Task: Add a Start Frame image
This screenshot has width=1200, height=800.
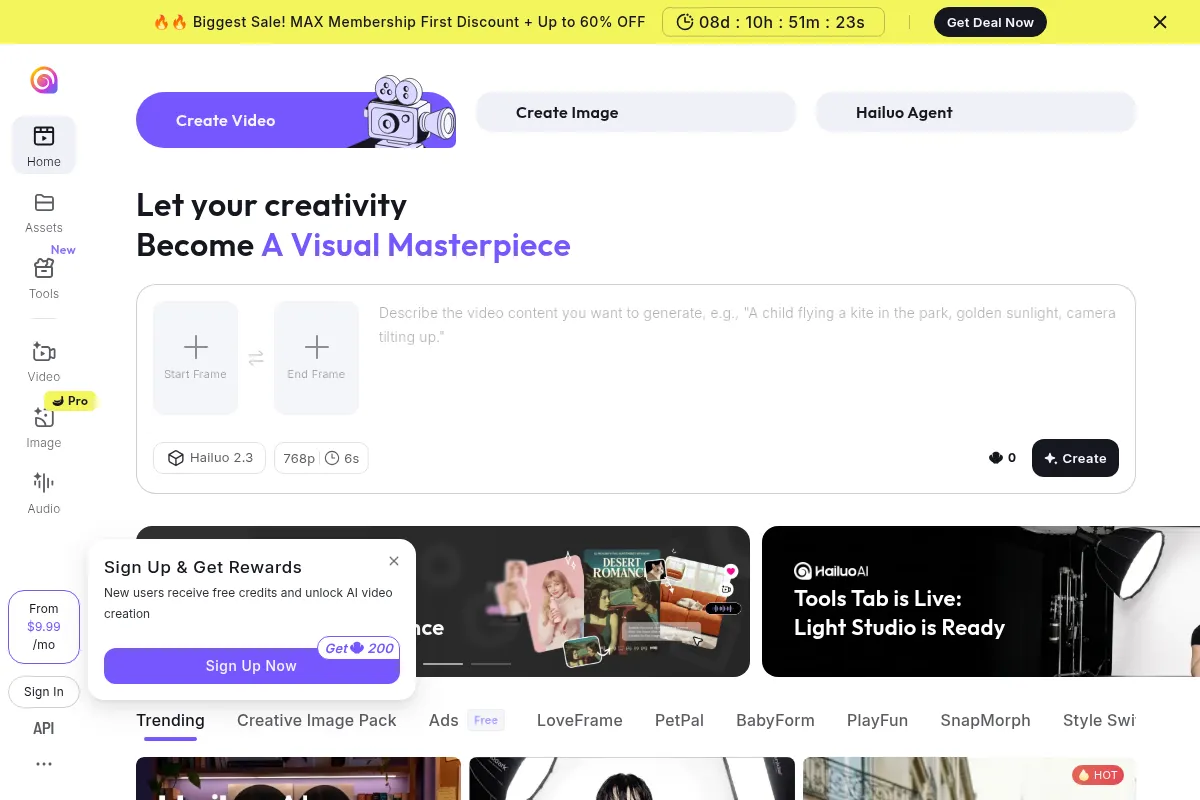Action: coord(196,358)
